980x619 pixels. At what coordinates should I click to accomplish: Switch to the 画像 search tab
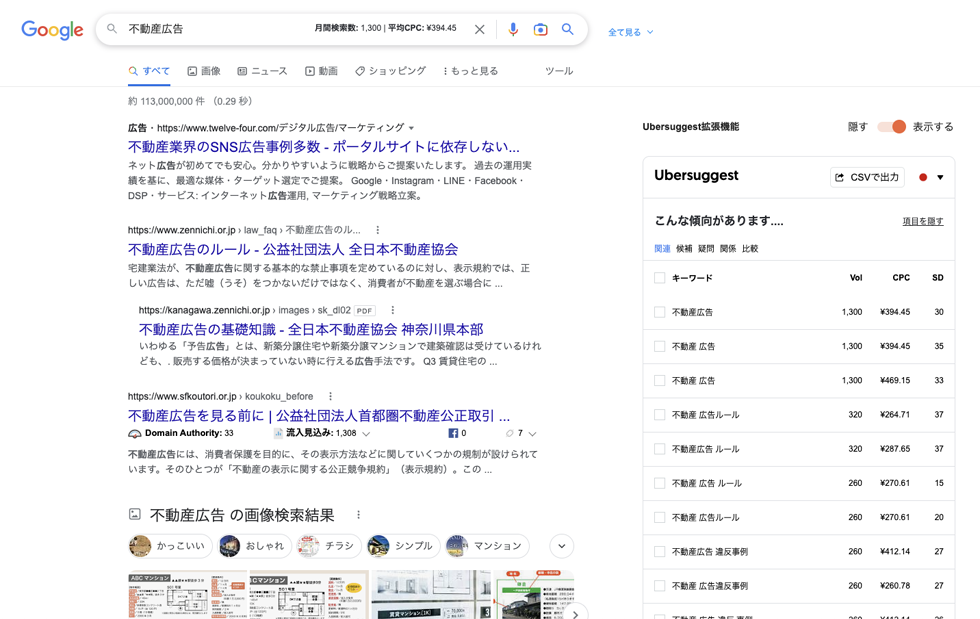click(204, 71)
